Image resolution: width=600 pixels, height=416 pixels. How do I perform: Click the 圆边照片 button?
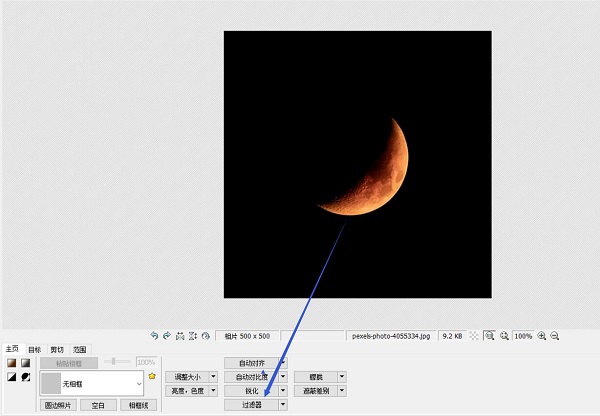click(x=59, y=405)
